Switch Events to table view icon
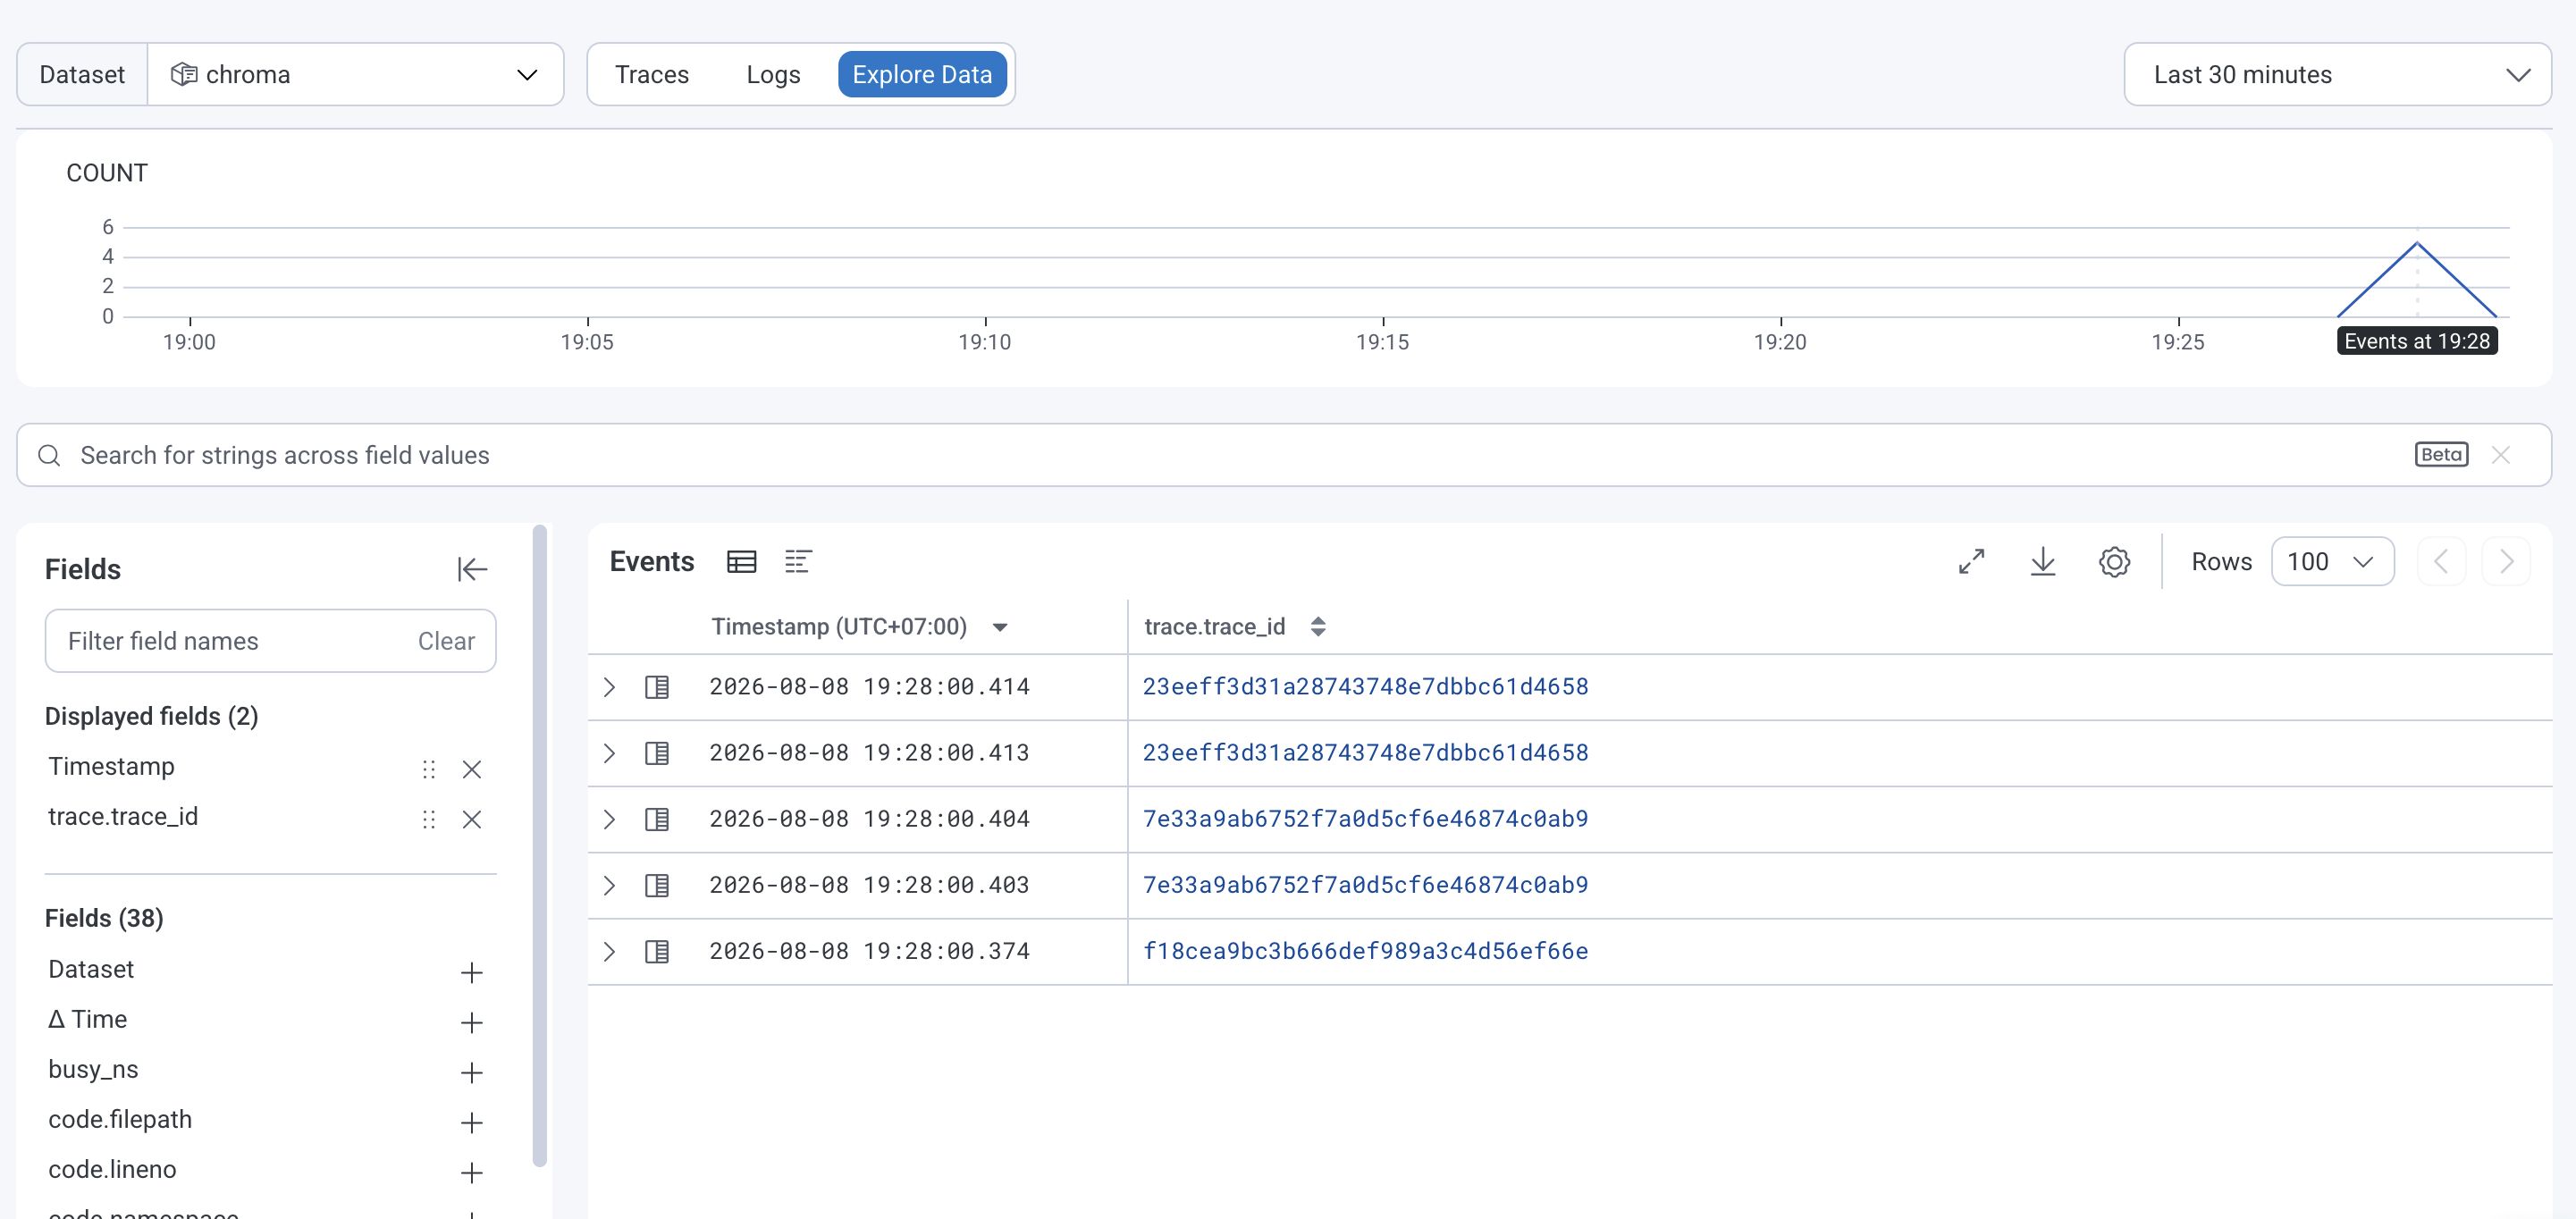This screenshot has width=2576, height=1219. (741, 562)
